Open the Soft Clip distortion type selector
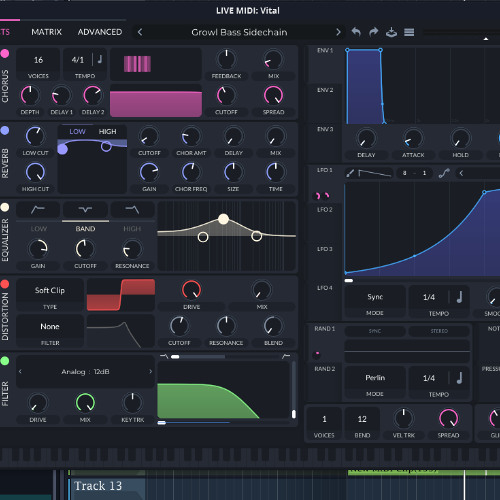 [50, 291]
